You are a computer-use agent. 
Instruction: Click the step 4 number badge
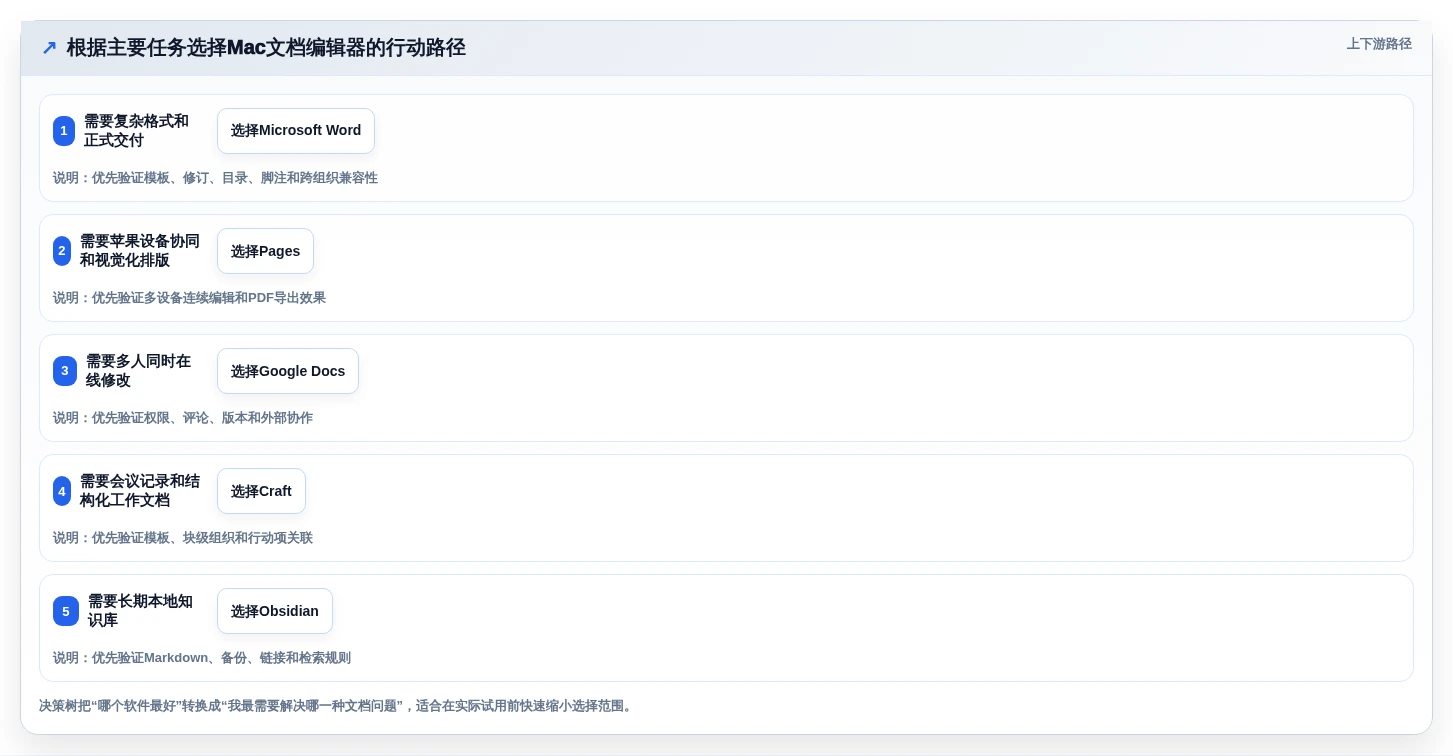(62, 491)
